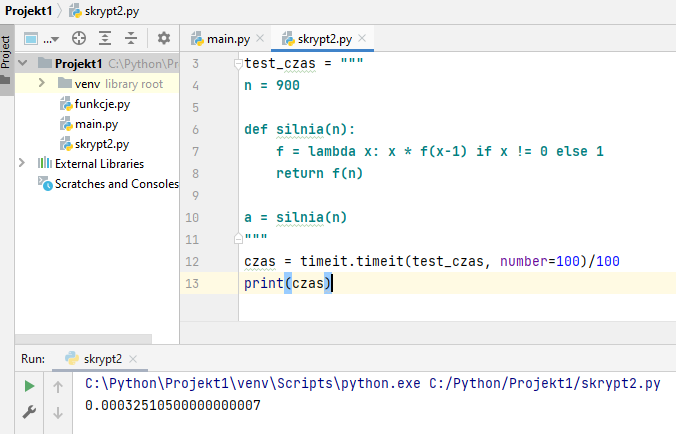Select the skrypt2.py editor tab
Viewport: 676px width, 434px height.
pos(324,39)
